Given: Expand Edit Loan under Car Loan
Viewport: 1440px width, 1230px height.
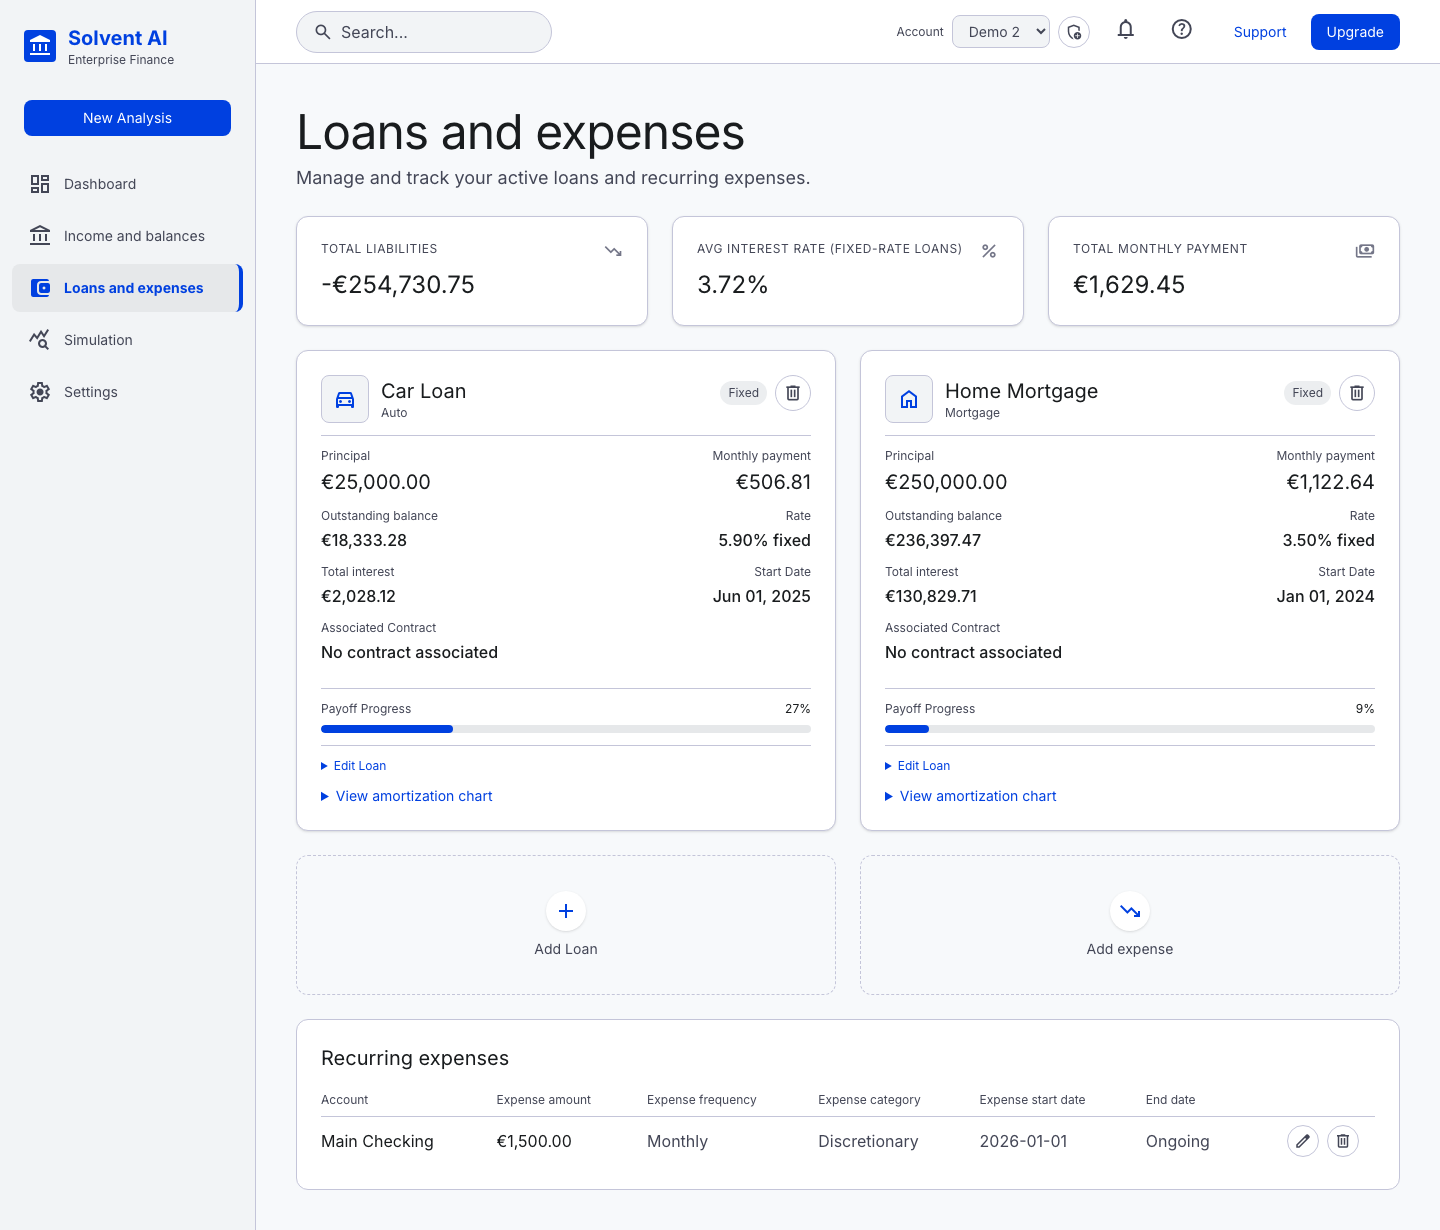Looking at the screenshot, I should [354, 766].
